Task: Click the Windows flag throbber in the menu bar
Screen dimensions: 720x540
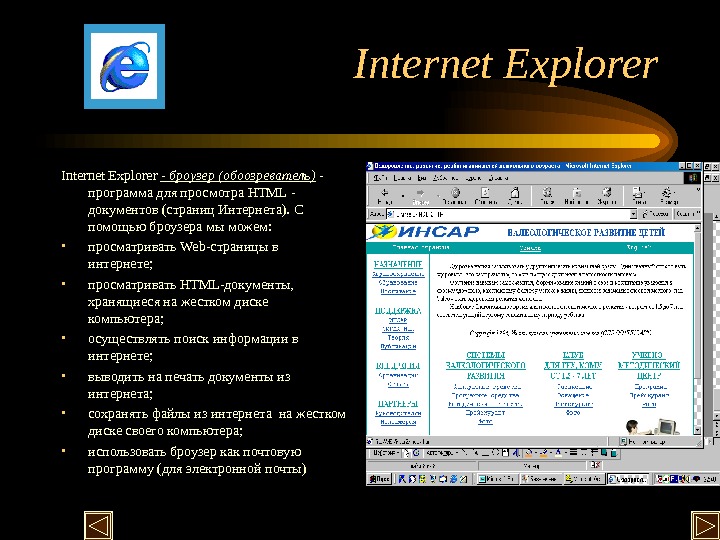Action: pyautogui.click(x=692, y=178)
